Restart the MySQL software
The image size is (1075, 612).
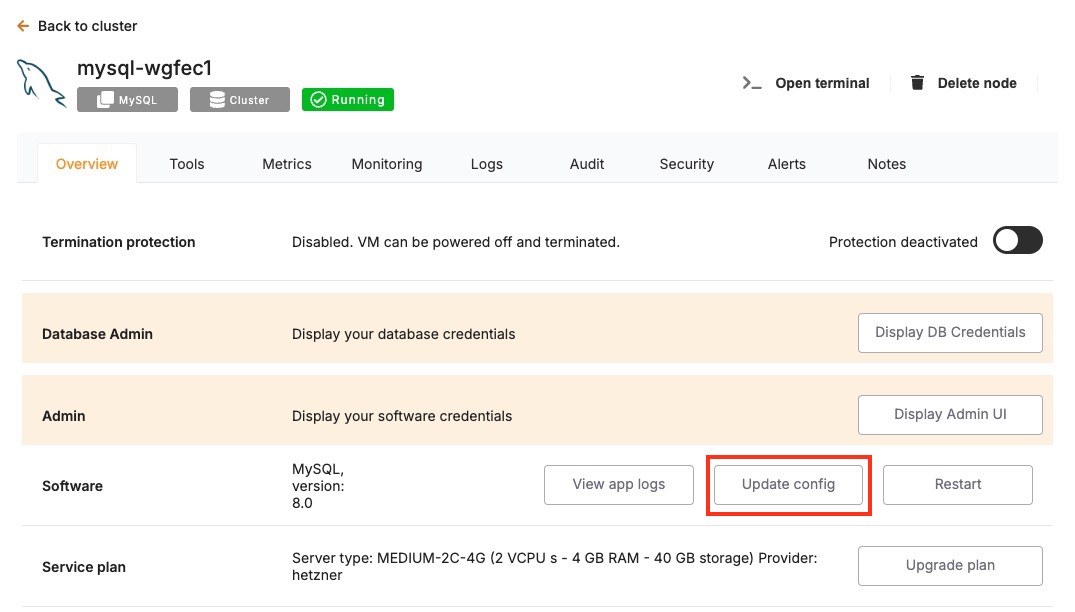[957, 485]
